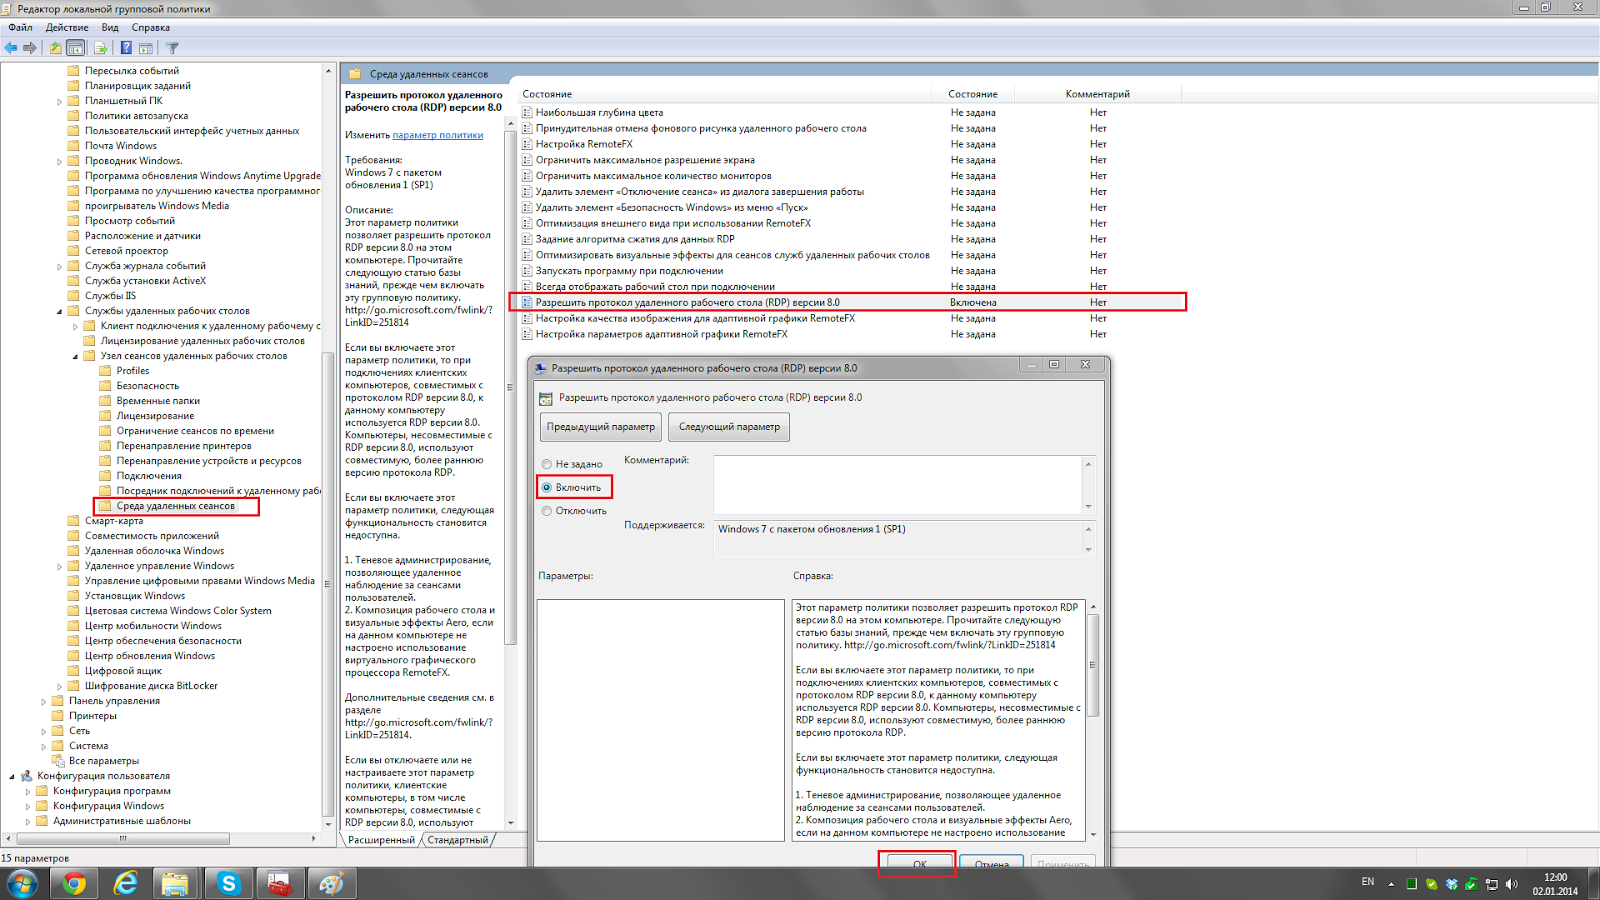The height and width of the screenshot is (900, 1600).
Task: Click the red toolbox taskbar icon
Action: [x=280, y=883]
